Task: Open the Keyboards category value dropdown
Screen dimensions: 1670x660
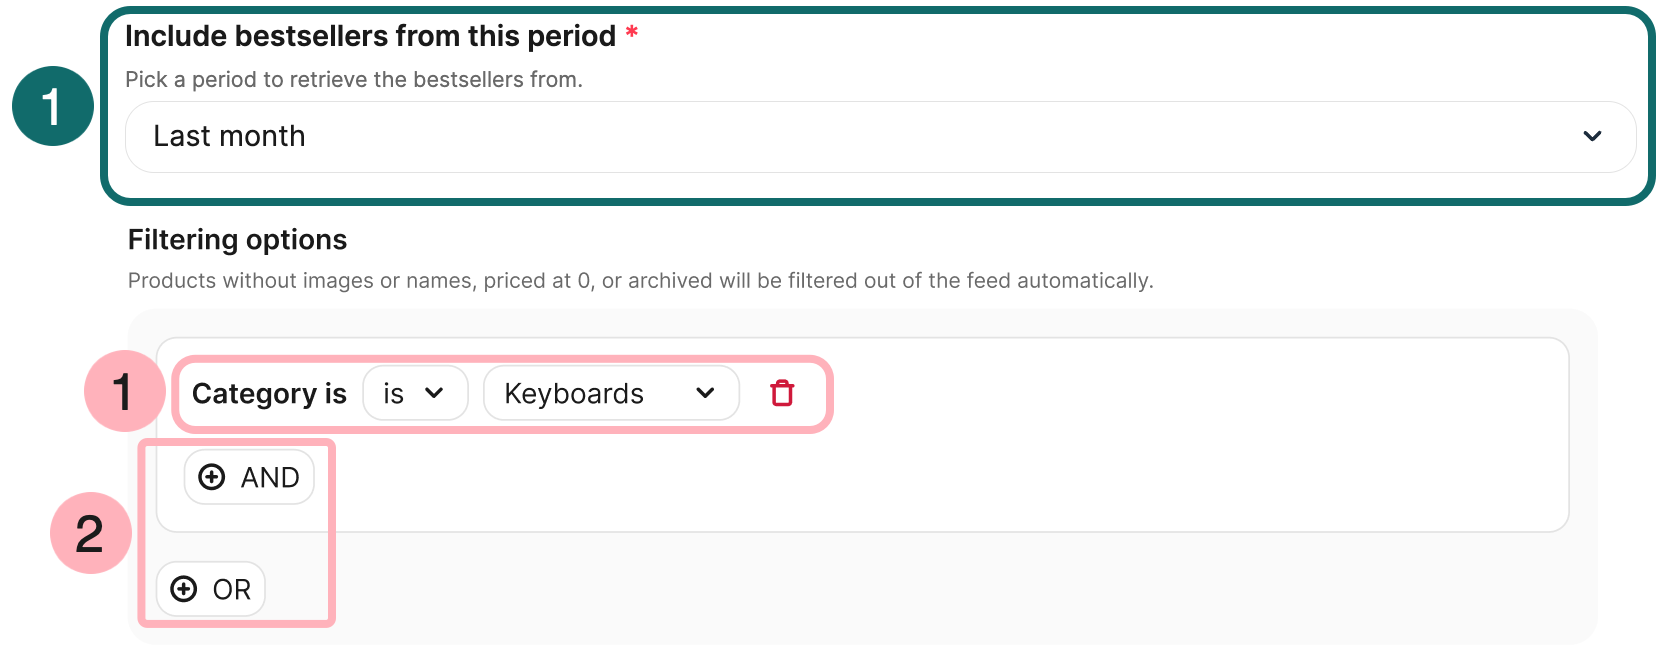Action: (610, 393)
